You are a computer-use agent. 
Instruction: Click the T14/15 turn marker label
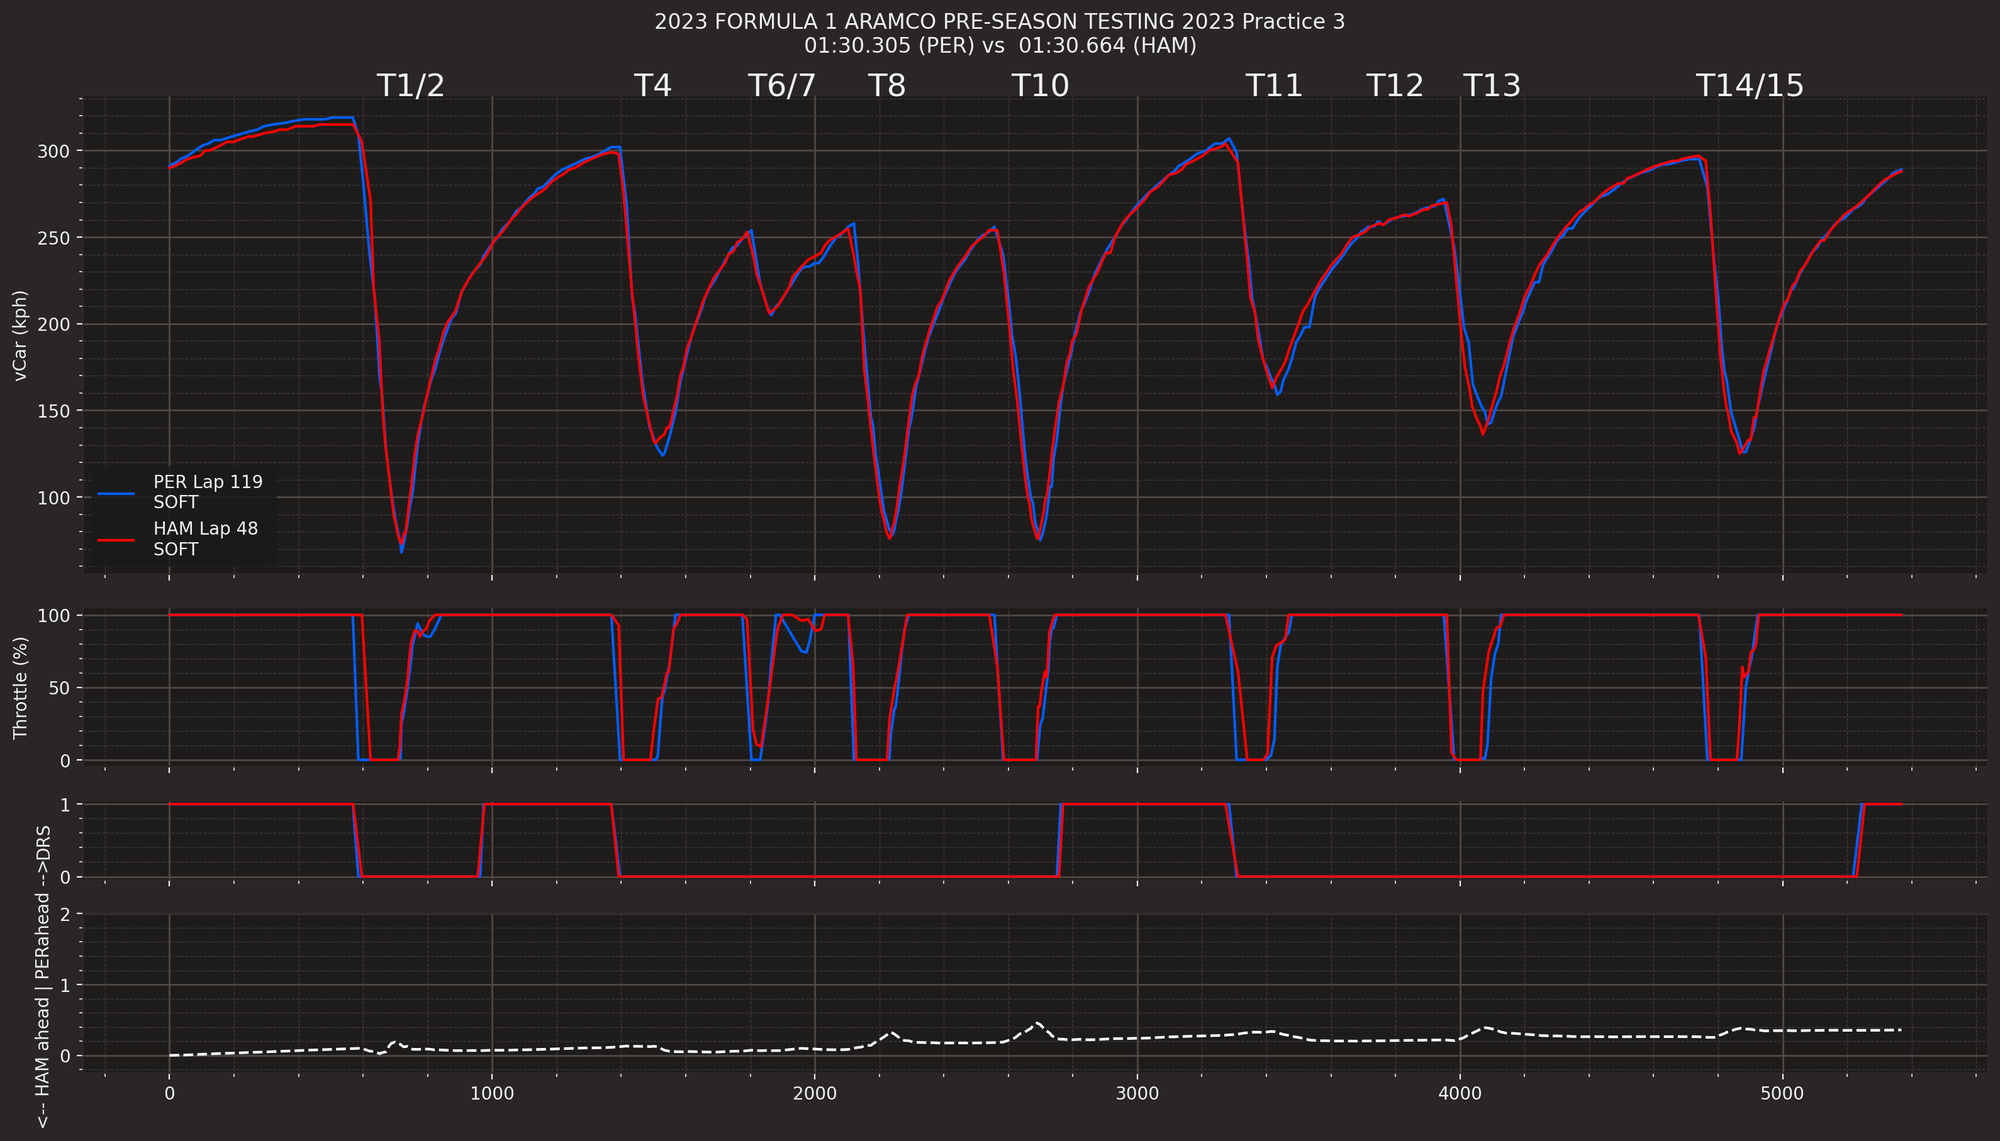[1751, 86]
